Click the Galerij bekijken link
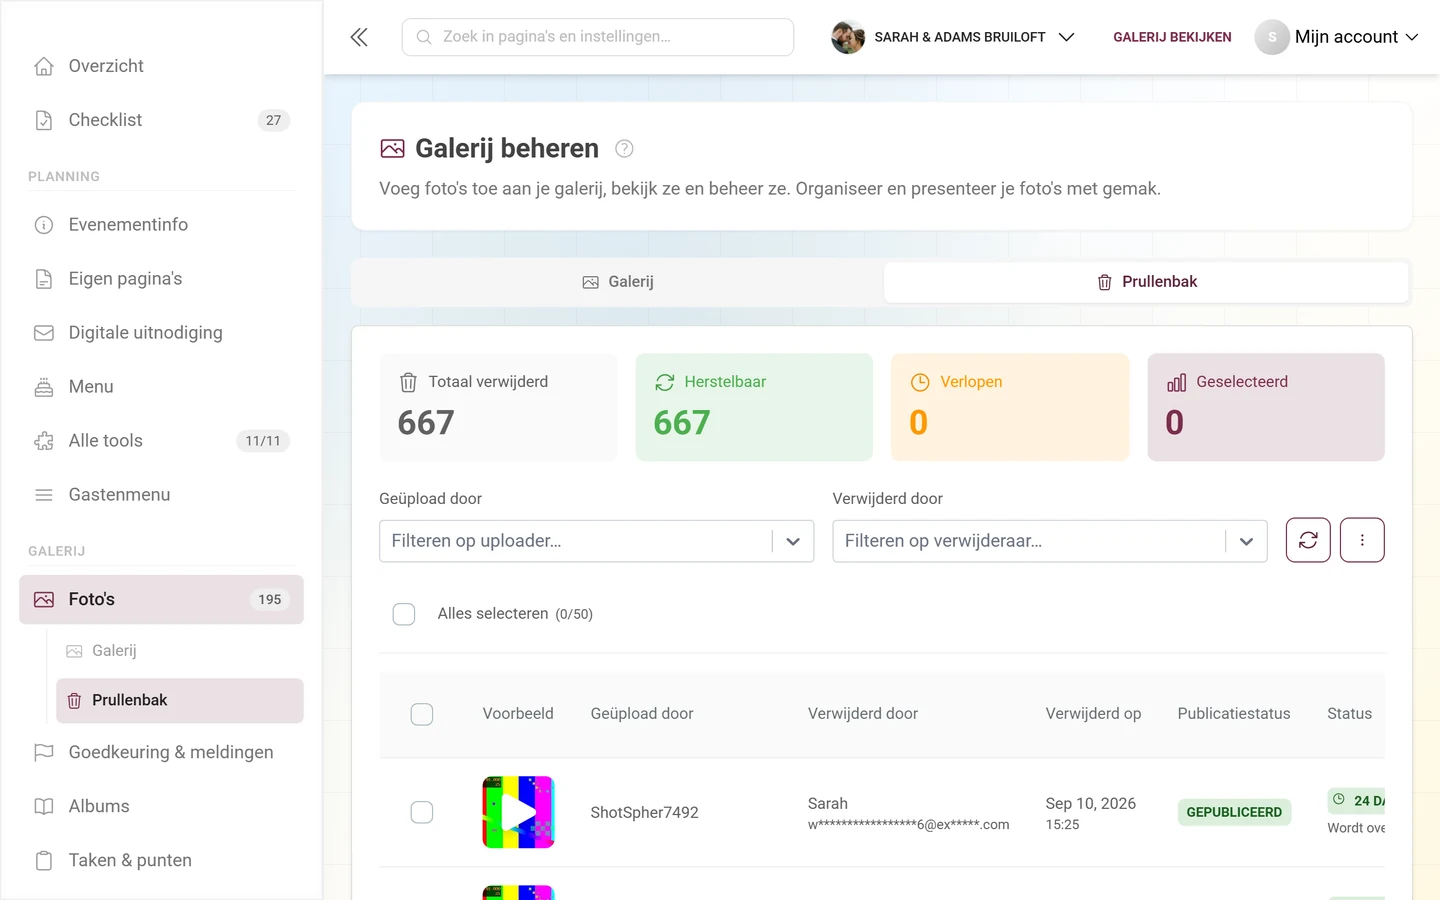Image resolution: width=1440 pixels, height=900 pixels. click(x=1172, y=37)
